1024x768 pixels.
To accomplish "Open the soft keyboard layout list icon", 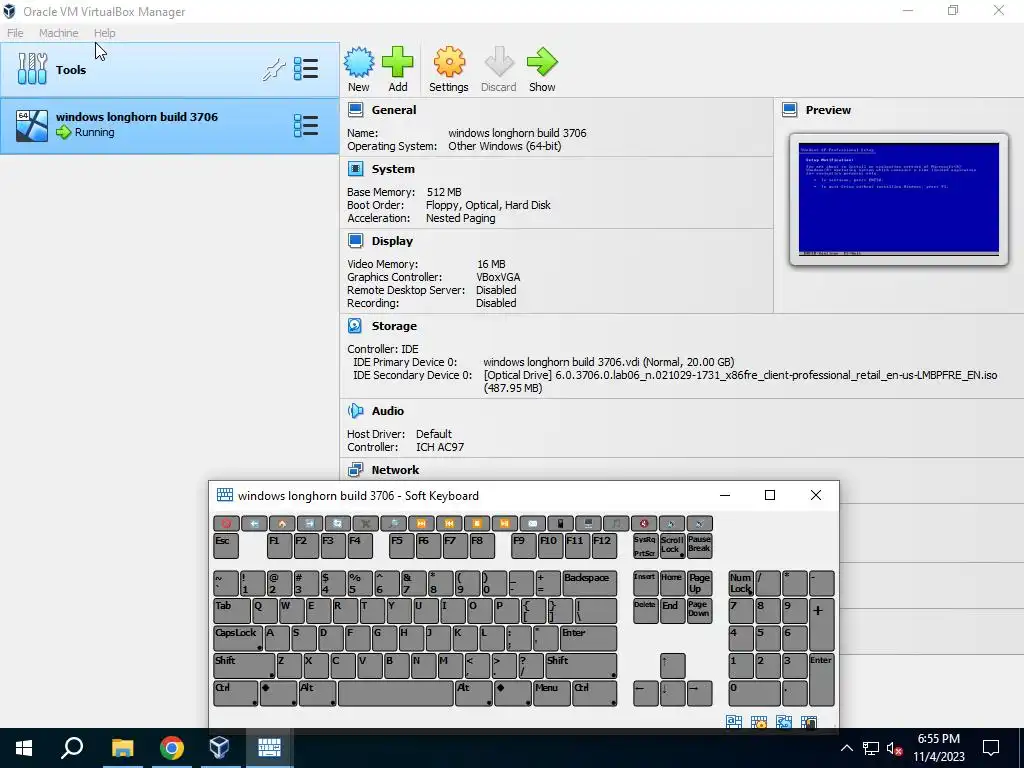I will (x=734, y=722).
